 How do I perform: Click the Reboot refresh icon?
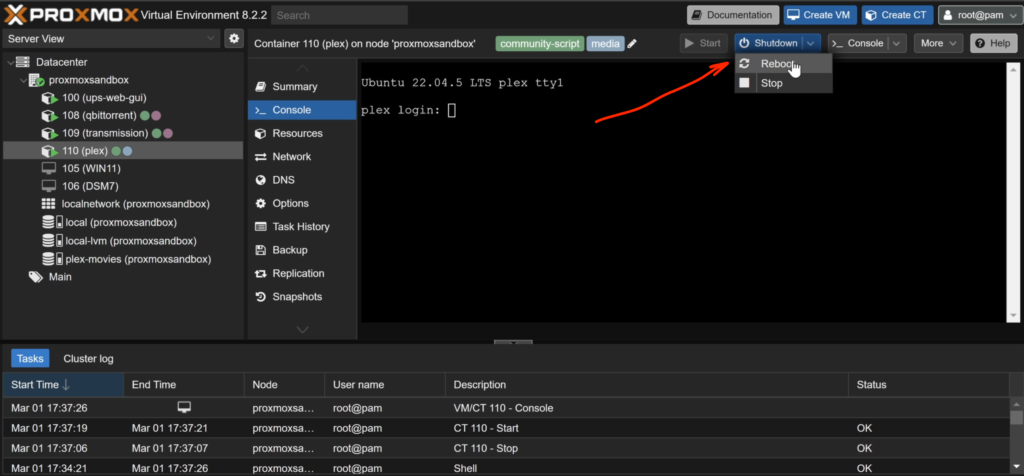[x=744, y=64]
